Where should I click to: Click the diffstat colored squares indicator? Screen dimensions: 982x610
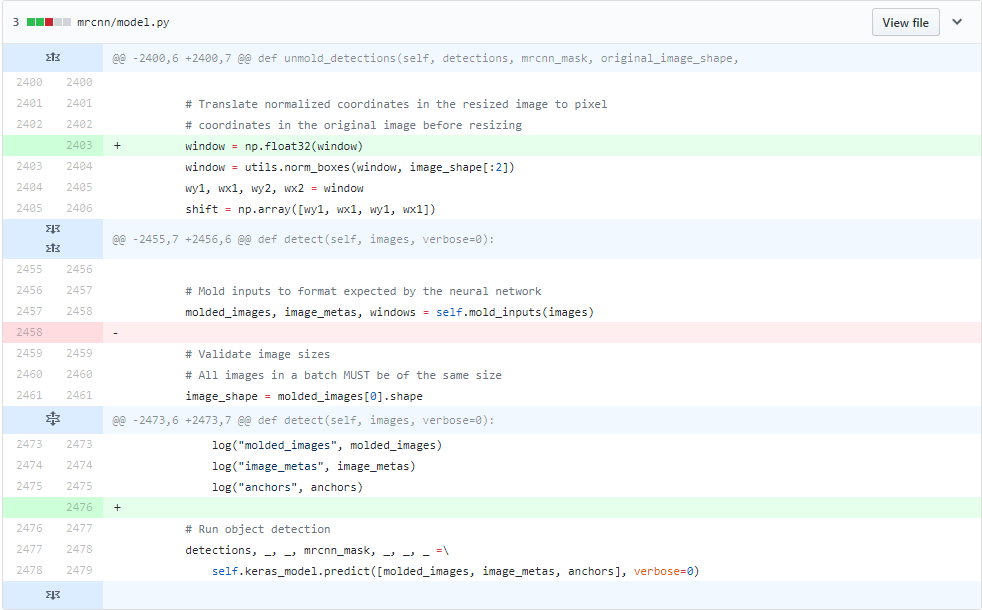[x=49, y=23]
